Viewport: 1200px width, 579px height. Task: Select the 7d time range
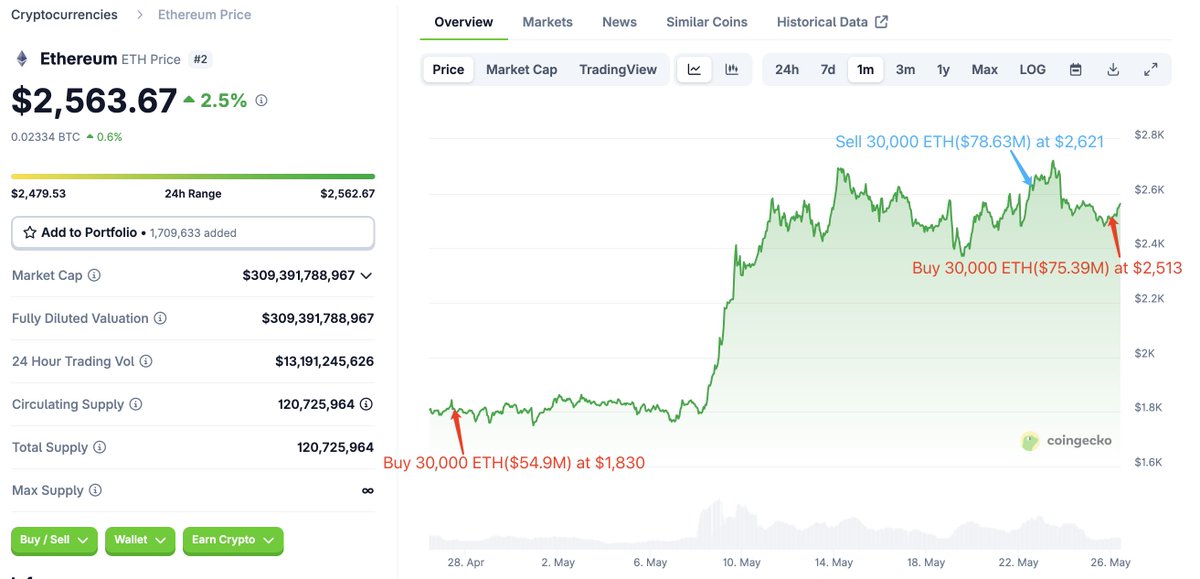(828, 69)
